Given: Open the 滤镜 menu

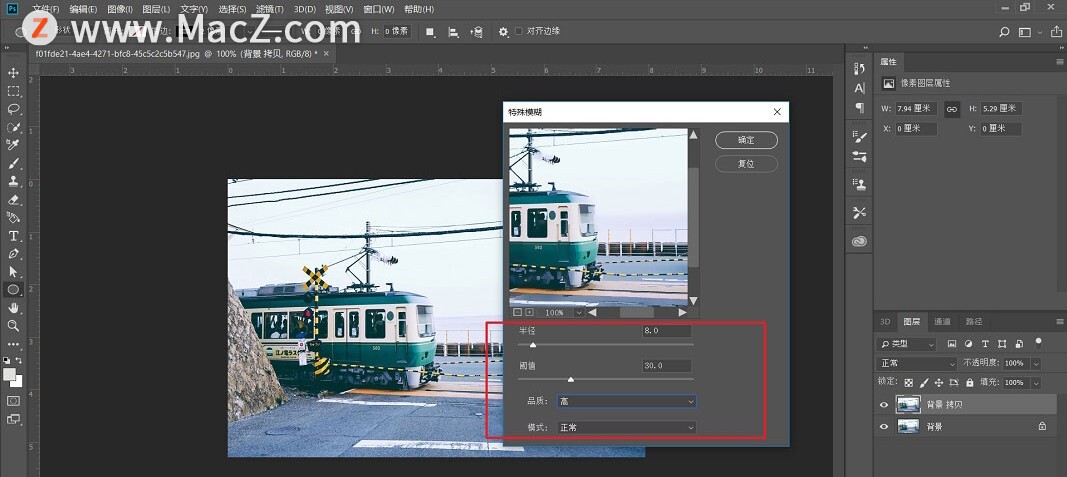Looking at the screenshot, I should pyautogui.click(x=268, y=9).
